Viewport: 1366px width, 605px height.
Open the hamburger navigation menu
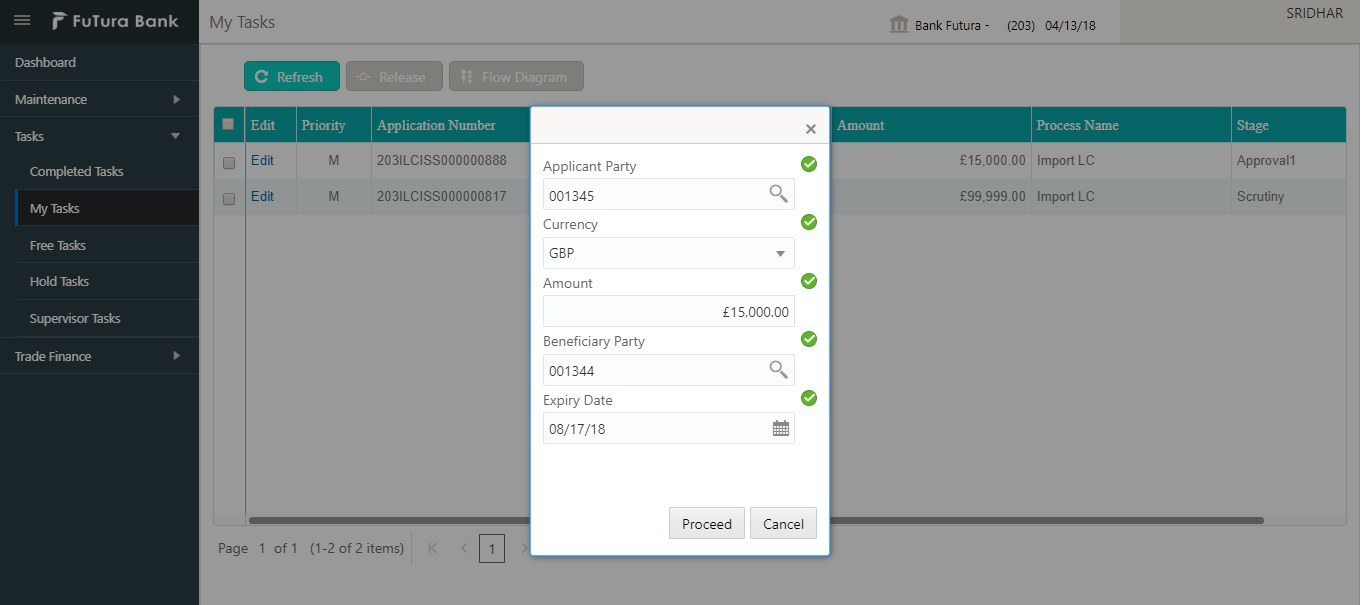point(22,21)
